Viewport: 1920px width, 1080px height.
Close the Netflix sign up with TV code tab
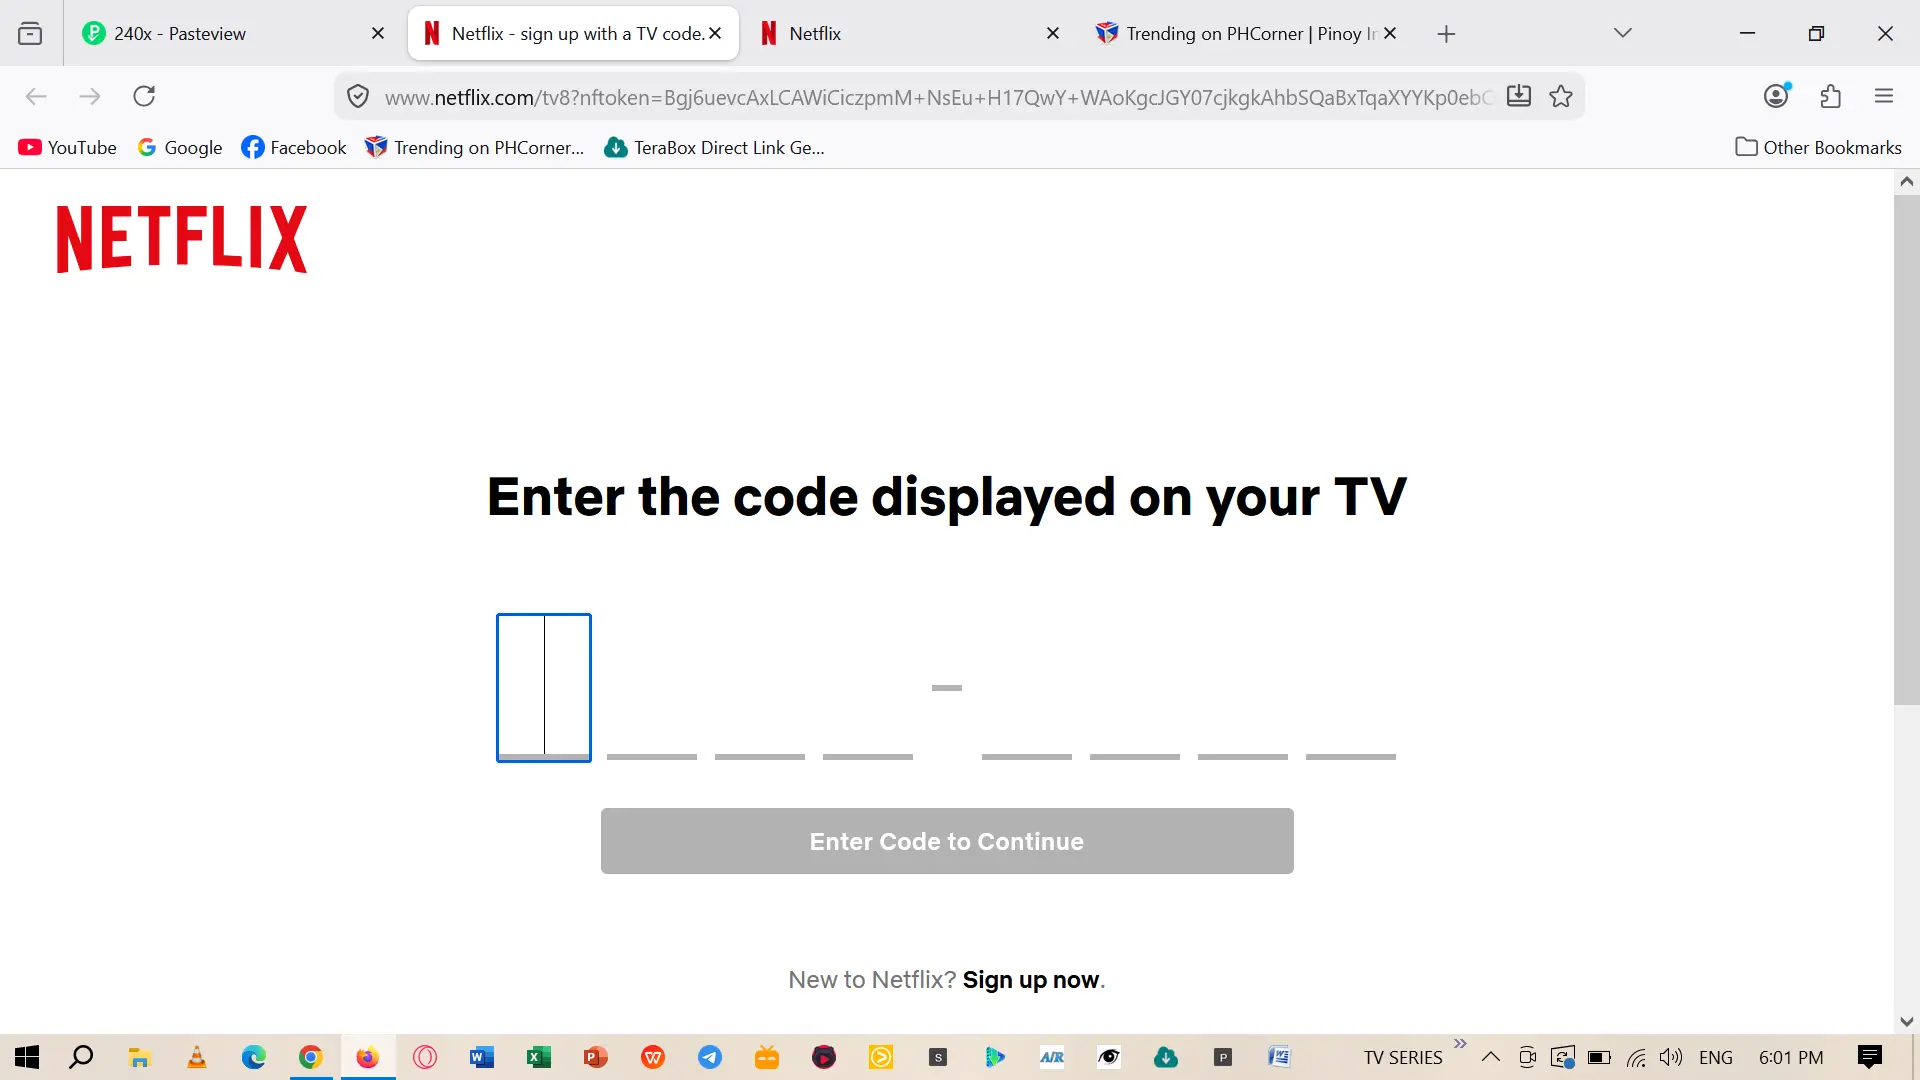coord(715,33)
